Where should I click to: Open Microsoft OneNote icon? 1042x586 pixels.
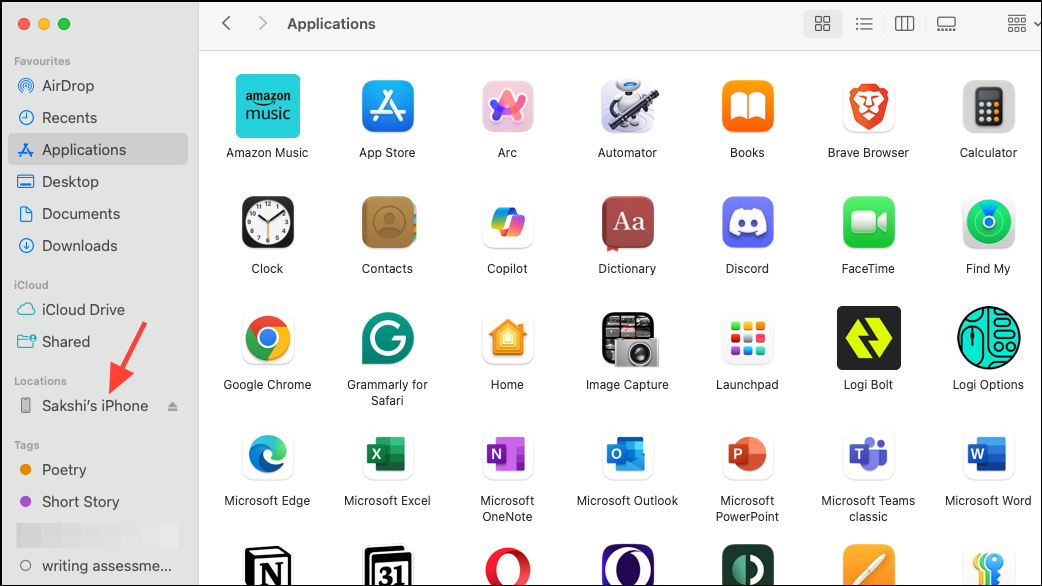(507, 454)
